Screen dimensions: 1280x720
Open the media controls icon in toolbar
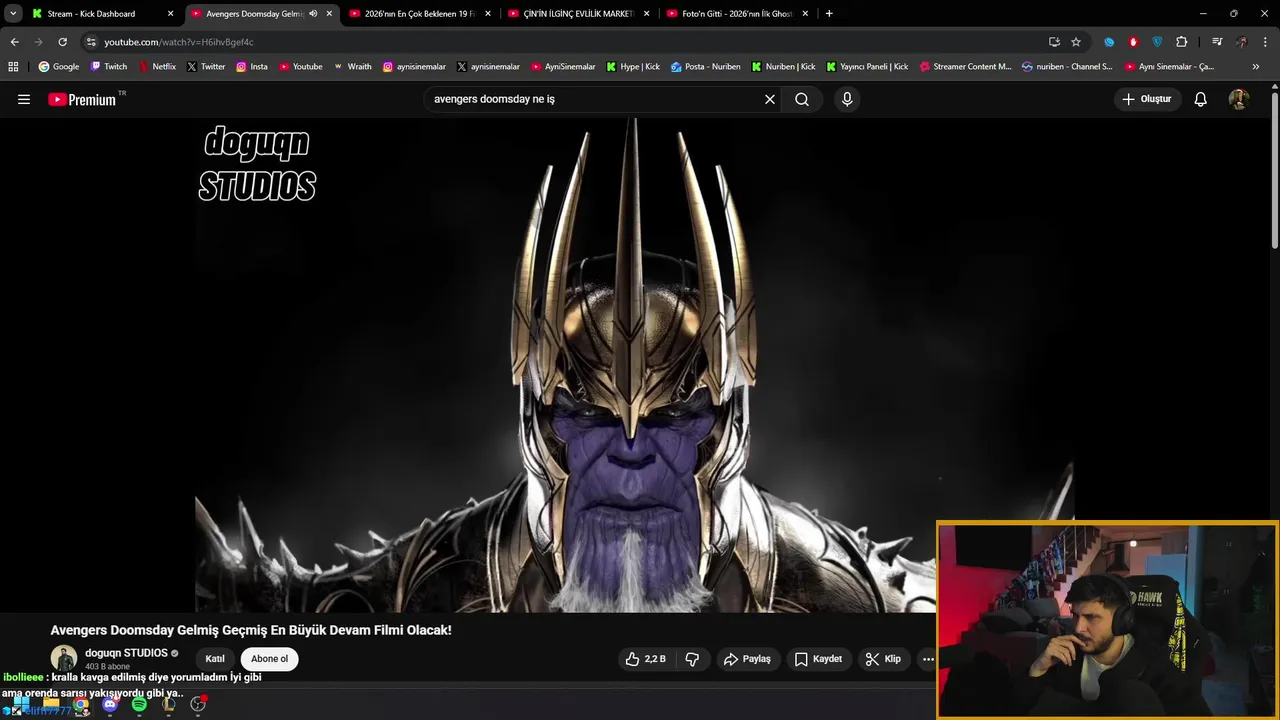coord(1217,42)
